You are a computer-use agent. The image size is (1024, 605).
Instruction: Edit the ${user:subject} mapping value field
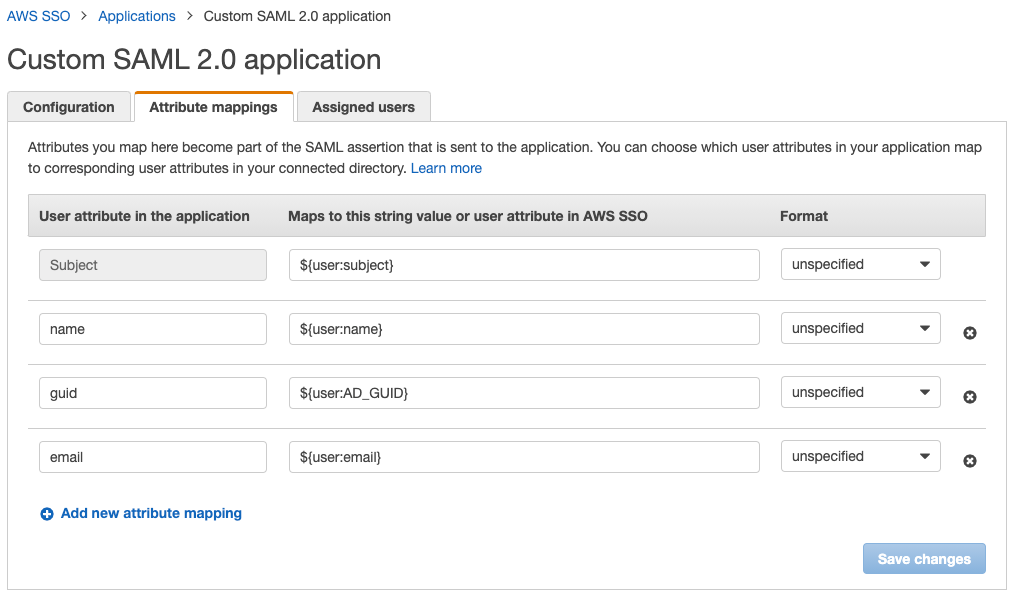coord(524,265)
